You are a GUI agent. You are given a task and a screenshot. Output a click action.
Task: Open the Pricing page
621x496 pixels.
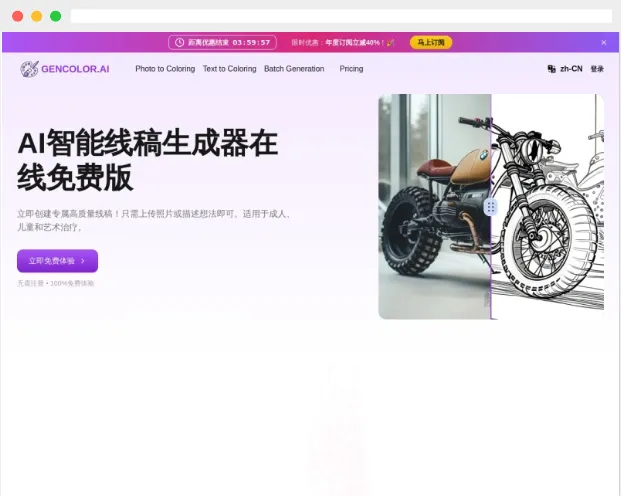click(351, 69)
